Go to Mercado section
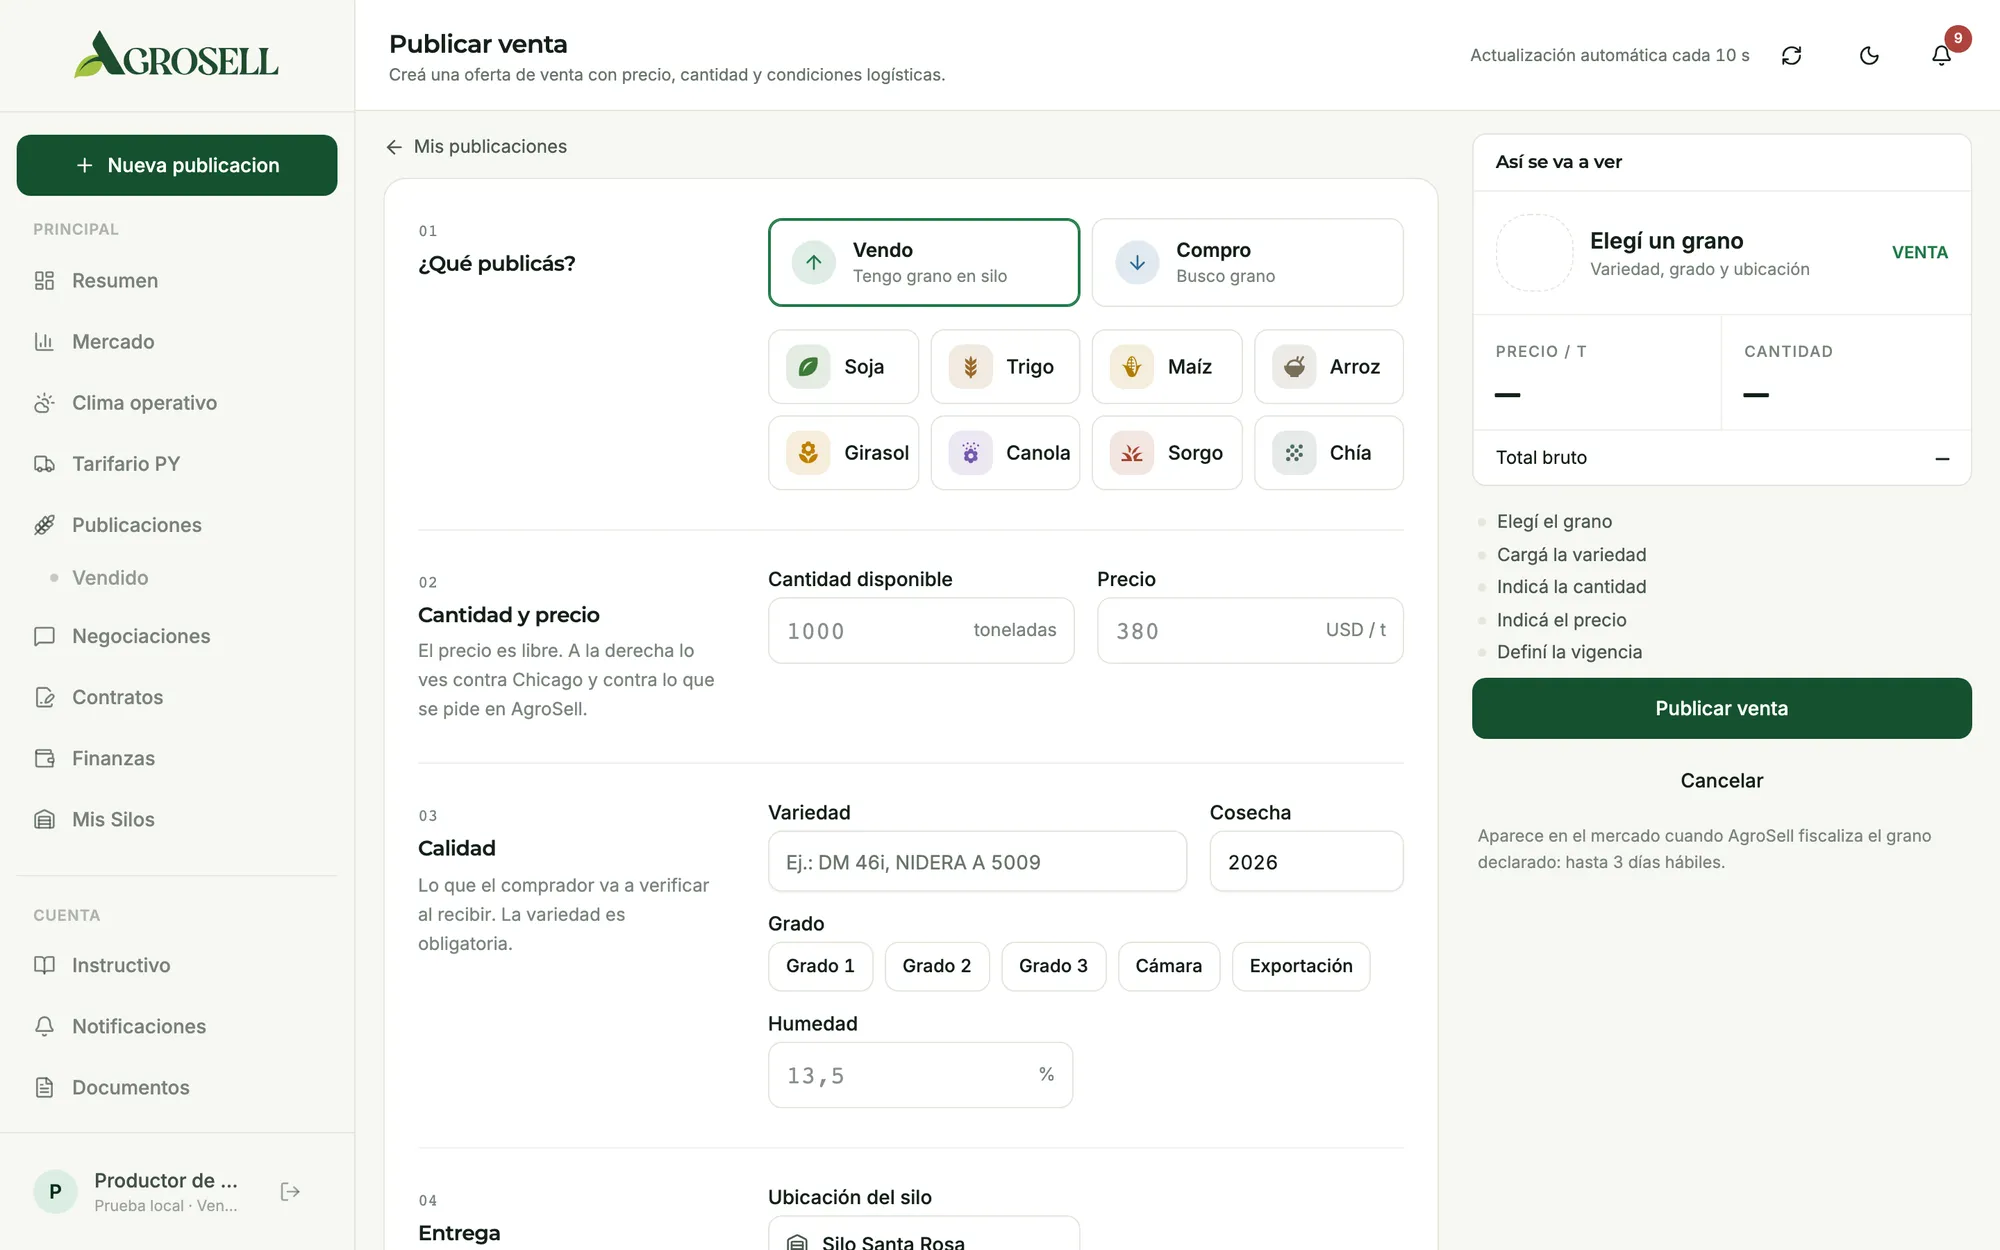2000x1250 pixels. coord(177,342)
